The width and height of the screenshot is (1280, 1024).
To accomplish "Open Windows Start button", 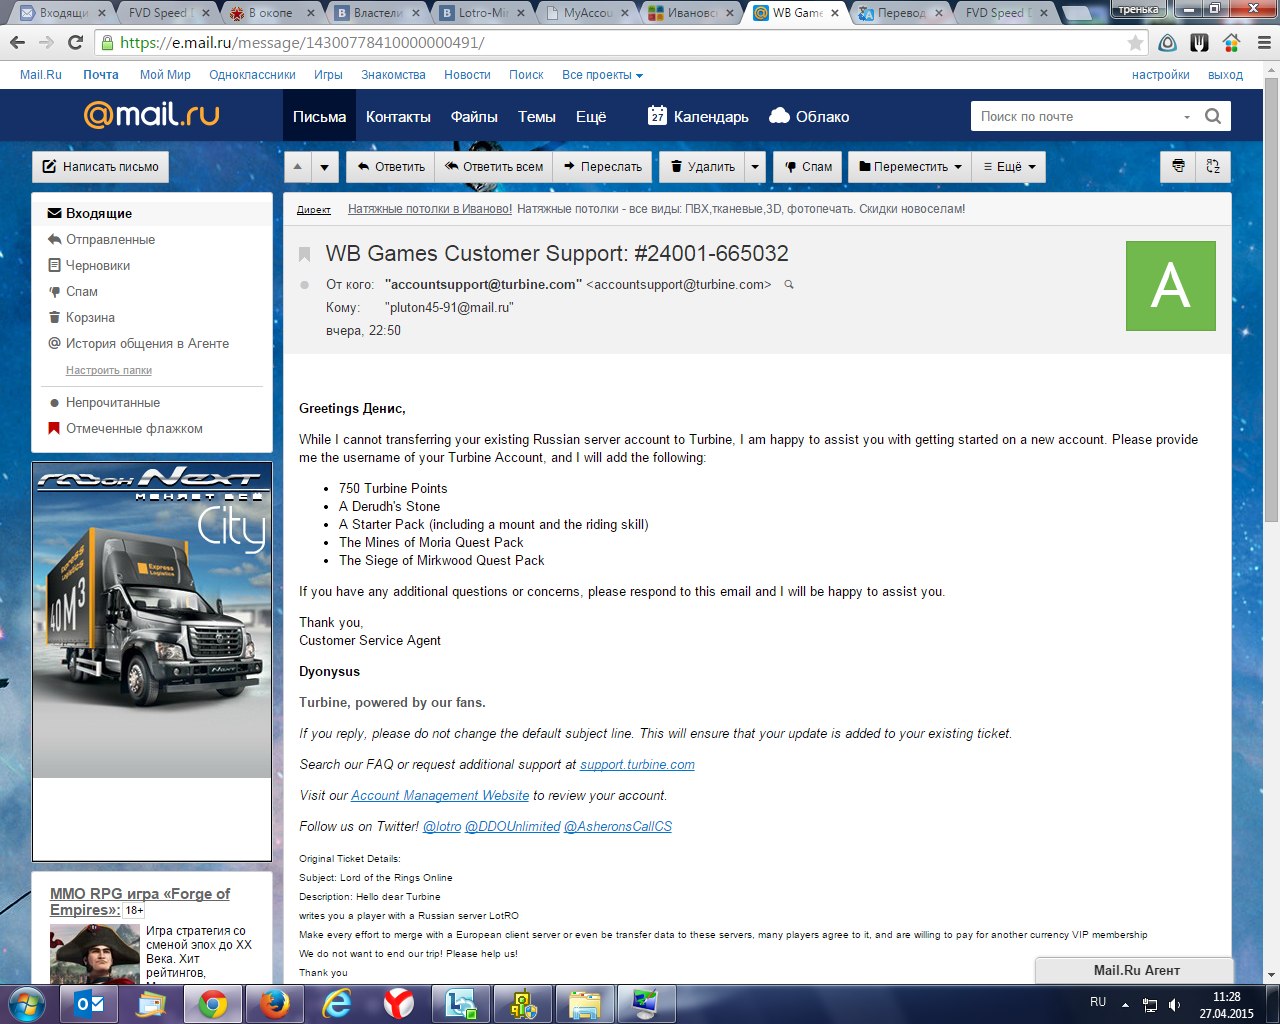I will (x=26, y=1004).
